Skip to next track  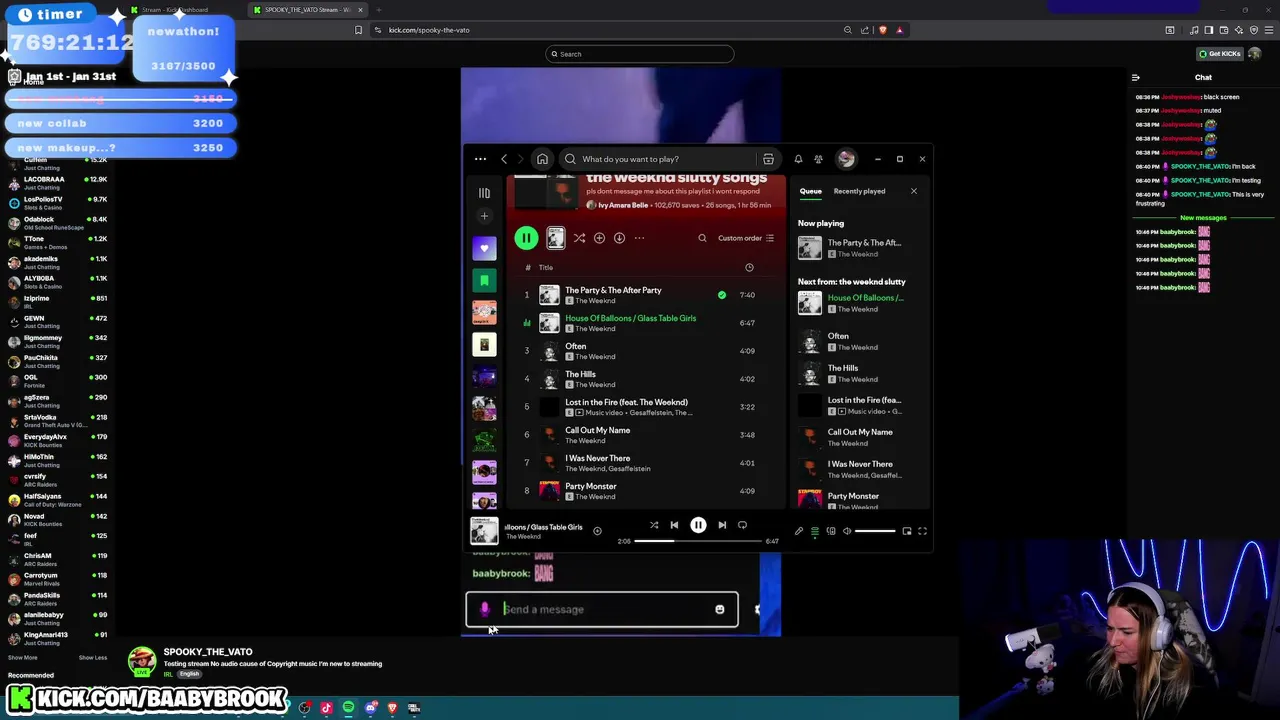(722, 525)
